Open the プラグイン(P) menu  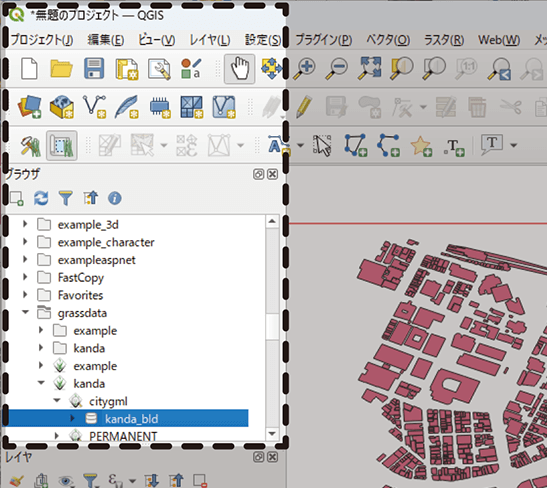coord(324,40)
